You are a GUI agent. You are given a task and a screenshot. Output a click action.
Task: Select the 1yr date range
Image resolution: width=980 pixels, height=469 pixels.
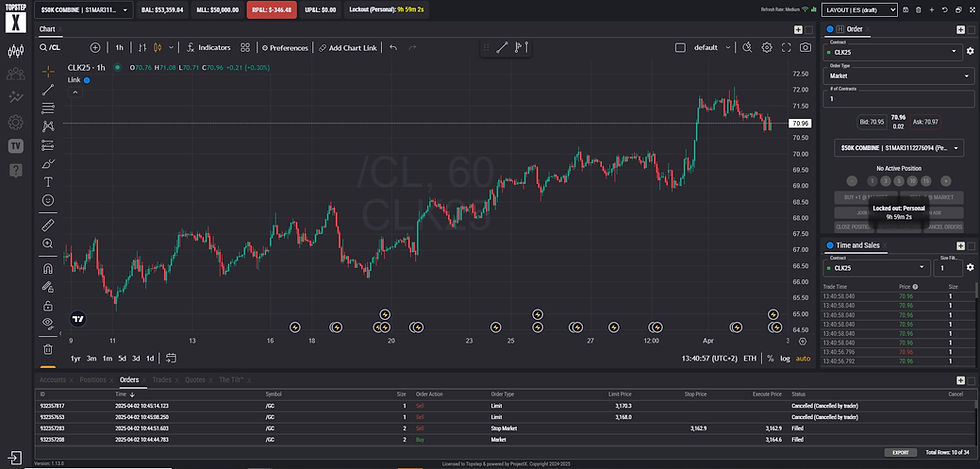76,358
